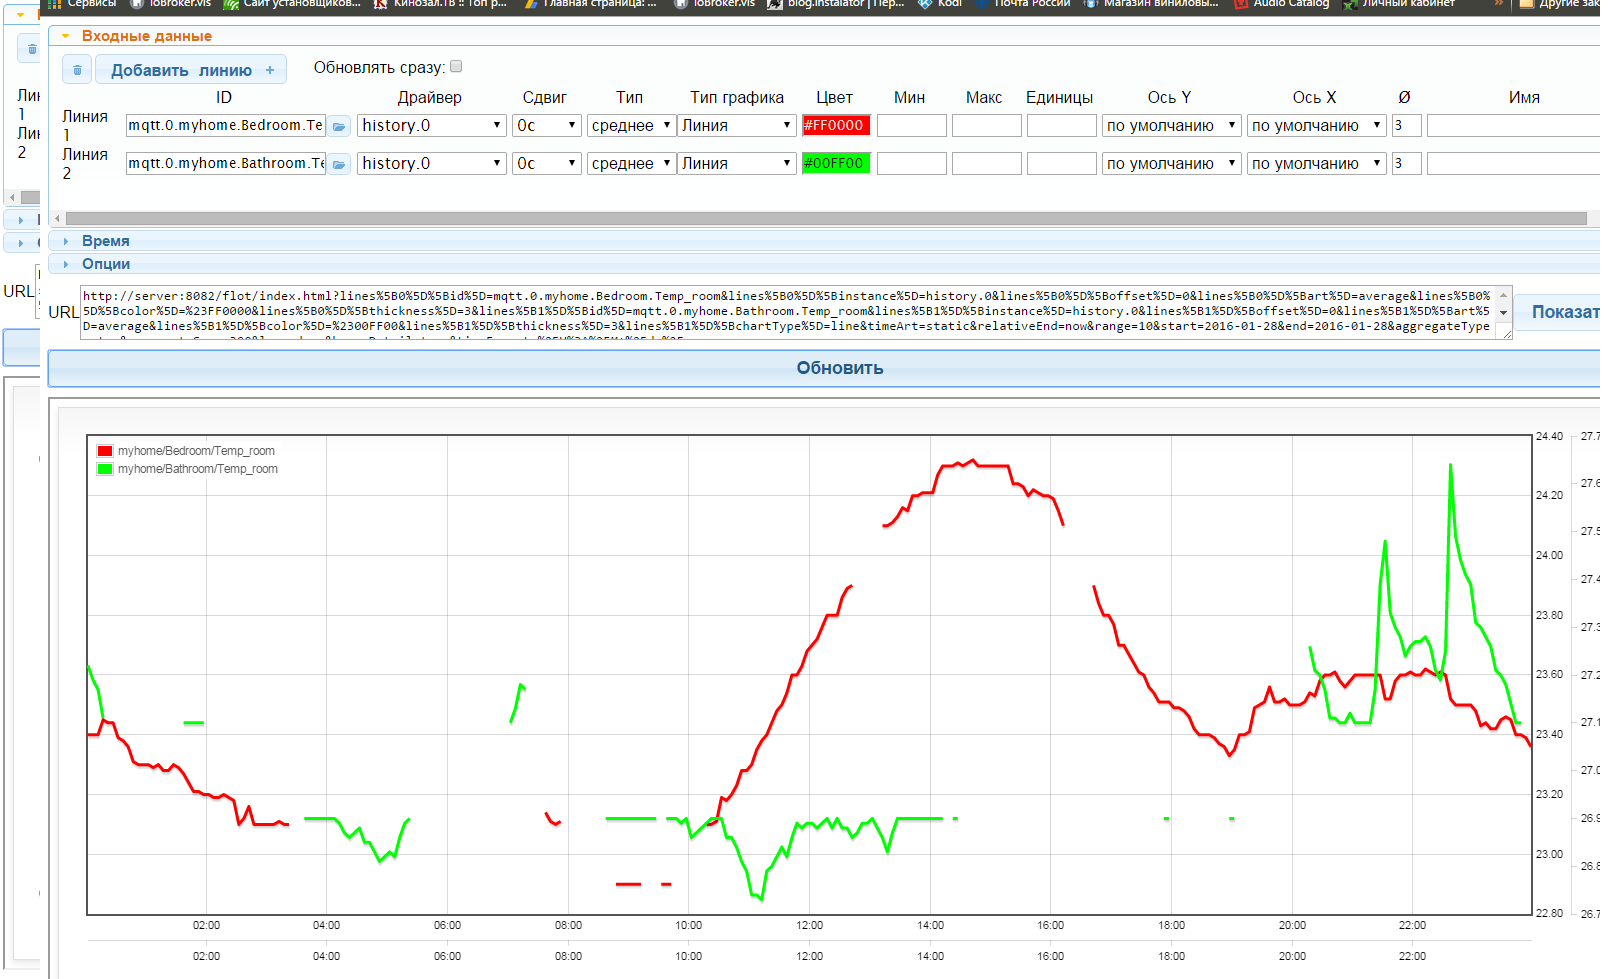Click the ID field with mqtt.0.myhome.Bathroom
Image resolution: width=1610 pixels, height=979 pixels.
tap(226, 164)
